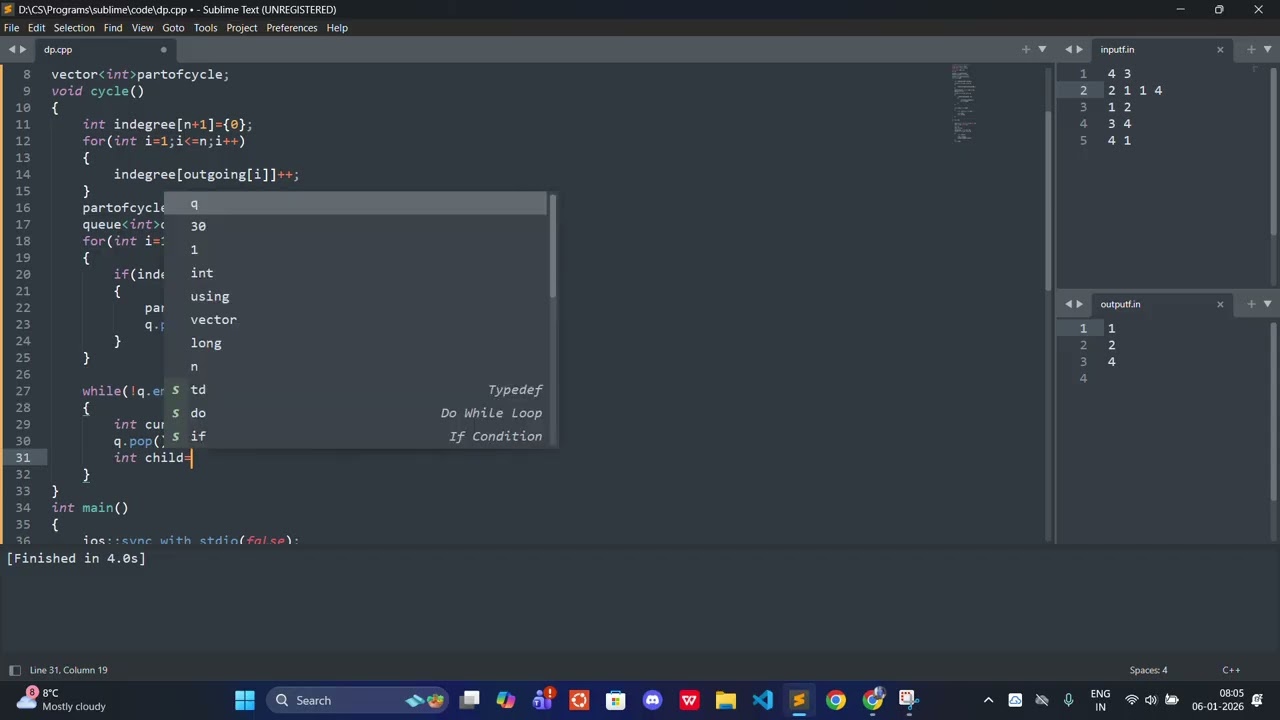Add new tab in dp.cpp pane
The height and width of the screenshot is (720, 1280).
click(1026, 49)
